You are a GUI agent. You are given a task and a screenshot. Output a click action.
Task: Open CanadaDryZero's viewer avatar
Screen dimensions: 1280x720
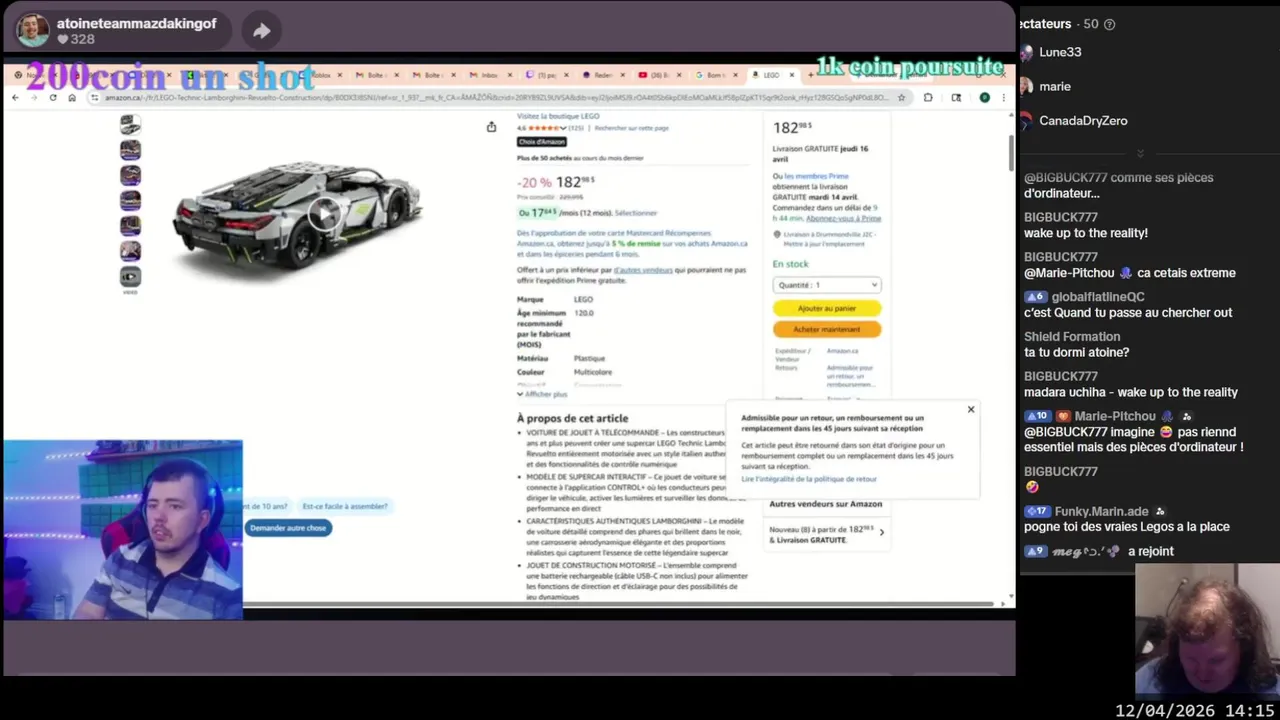[1026, 120]
